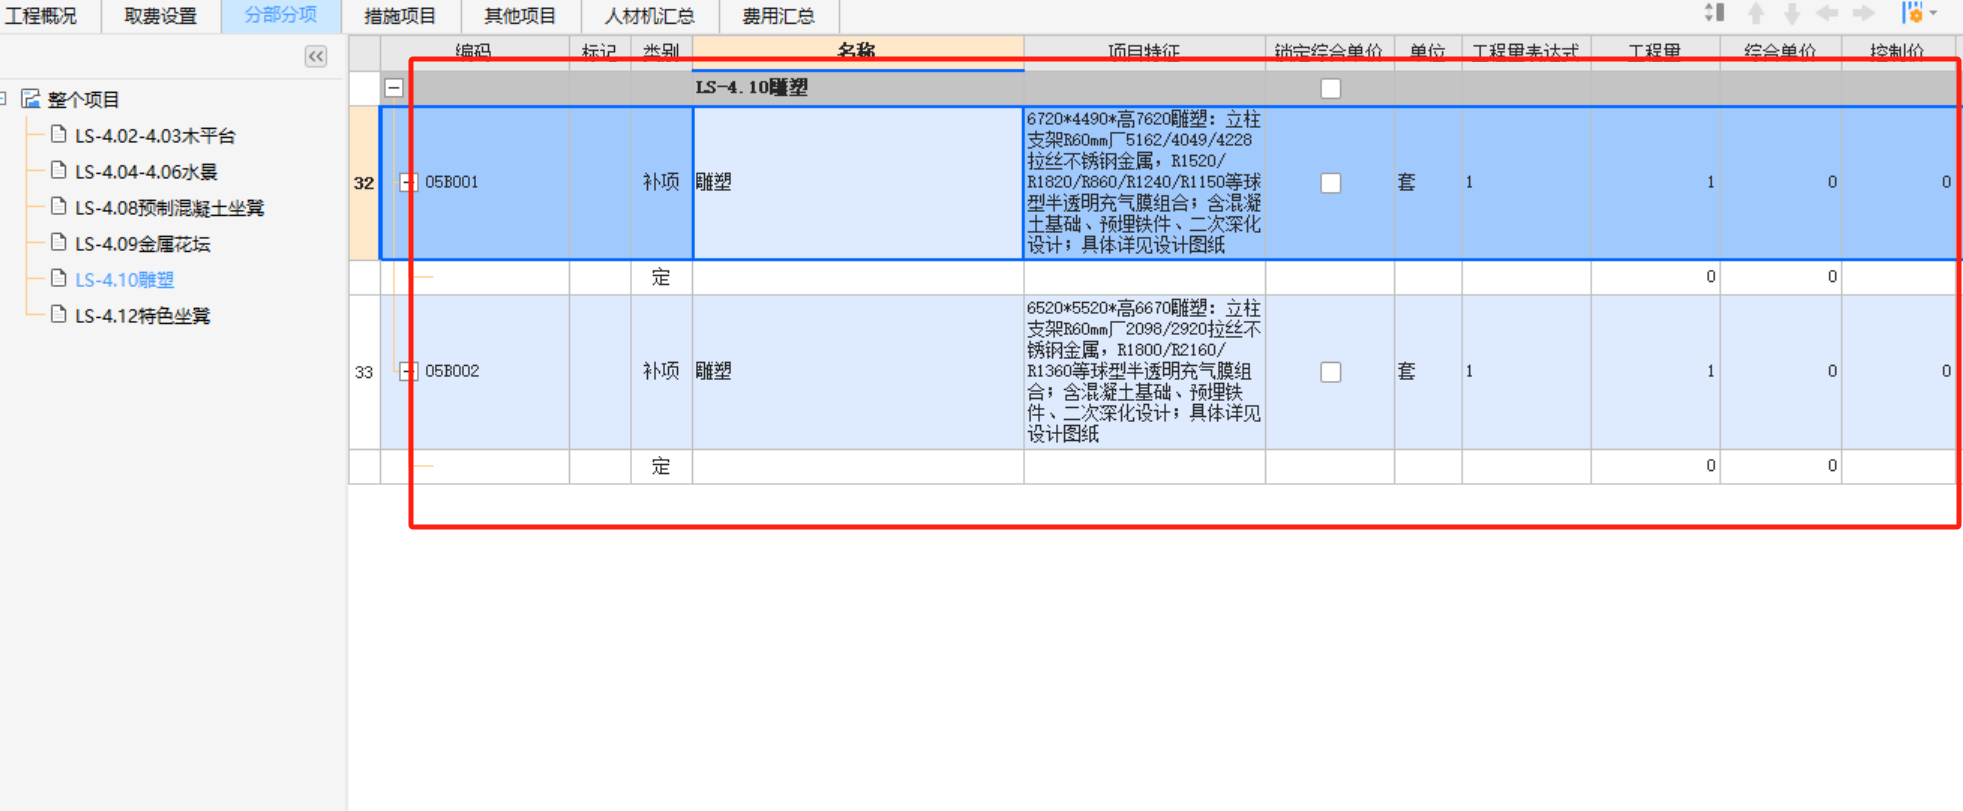This screenshot has width=1963, height=811.
Task: Click 补项 category cell for 05B001
Action: pos(661,182)
